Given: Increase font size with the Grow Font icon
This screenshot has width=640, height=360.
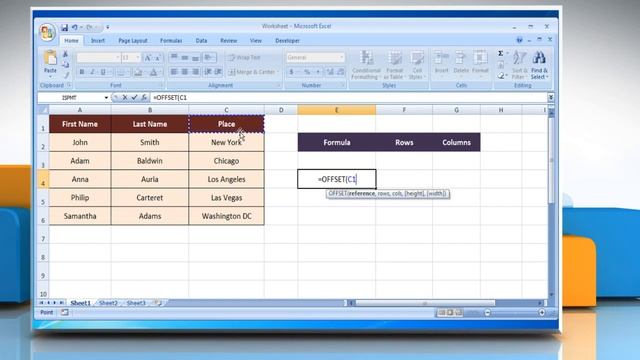Looking at the screenshot, I should tap(148, 58).
